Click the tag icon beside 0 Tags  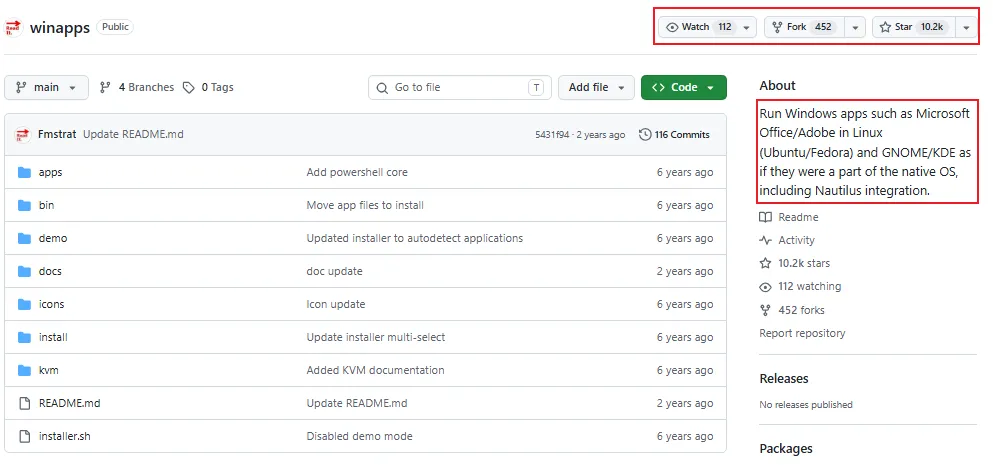coord(189,87)
